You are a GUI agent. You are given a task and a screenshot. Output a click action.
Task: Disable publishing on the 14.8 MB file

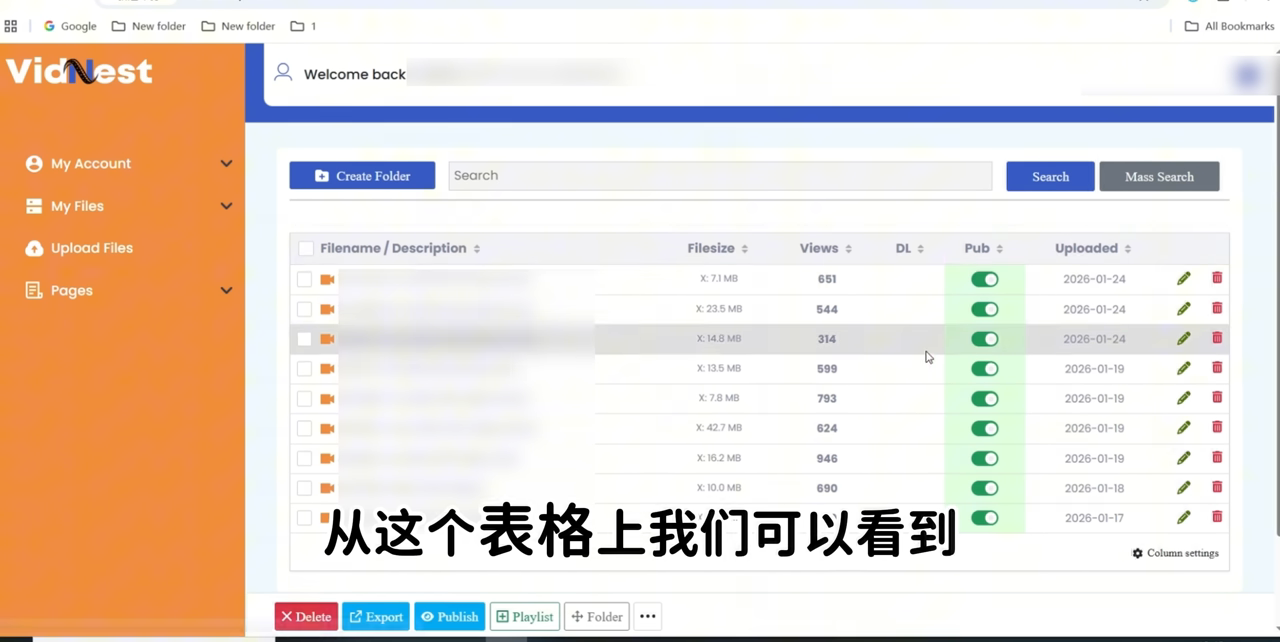(985, 339)
